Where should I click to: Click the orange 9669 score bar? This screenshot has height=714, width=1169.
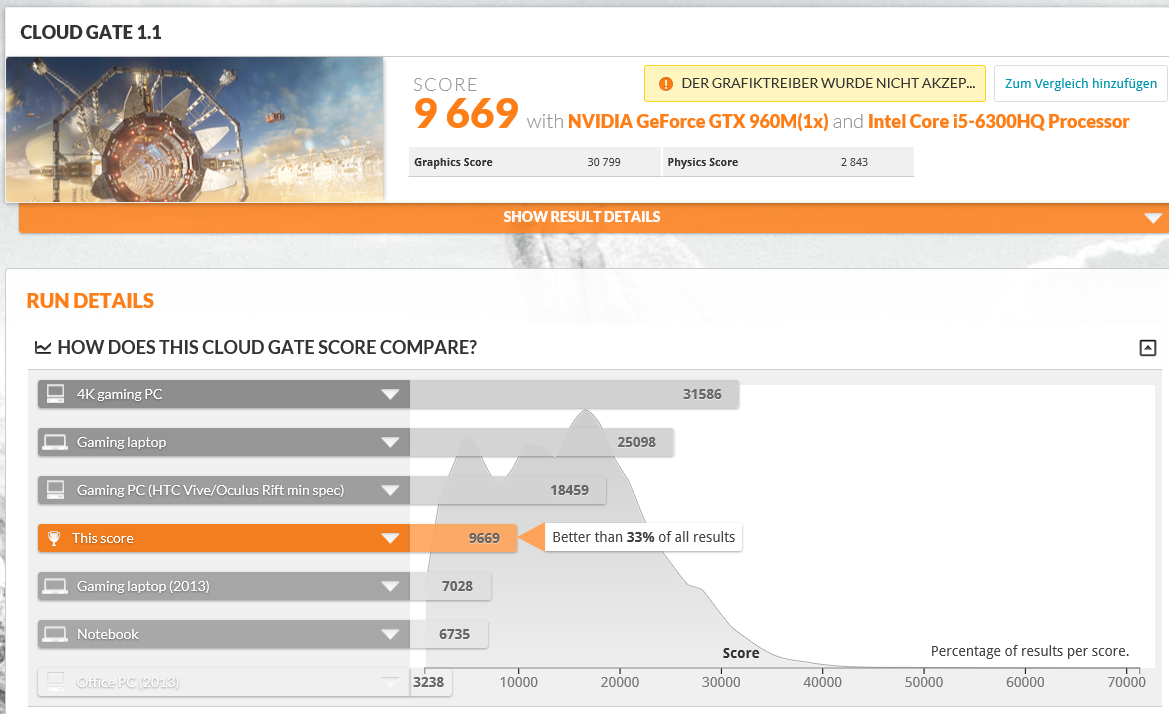463,538
